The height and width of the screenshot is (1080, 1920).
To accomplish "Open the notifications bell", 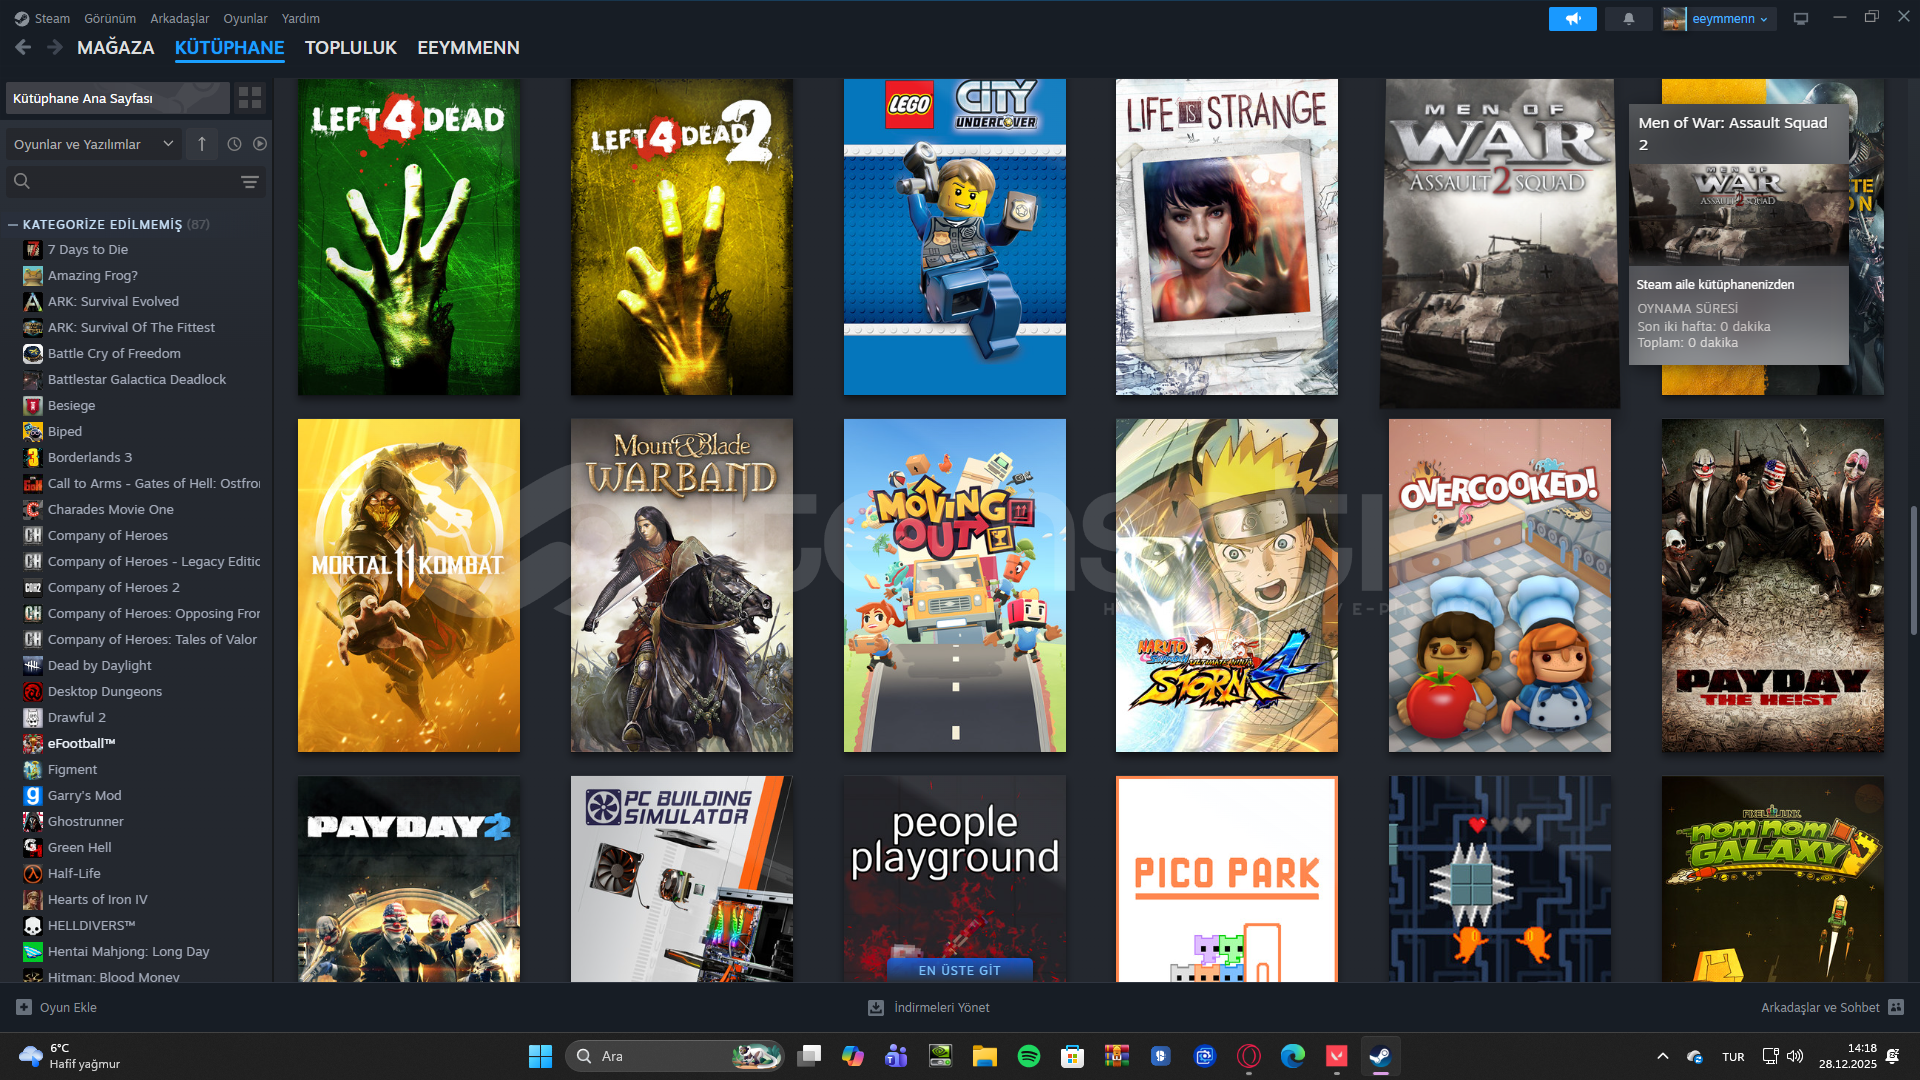I will 1628,19.
